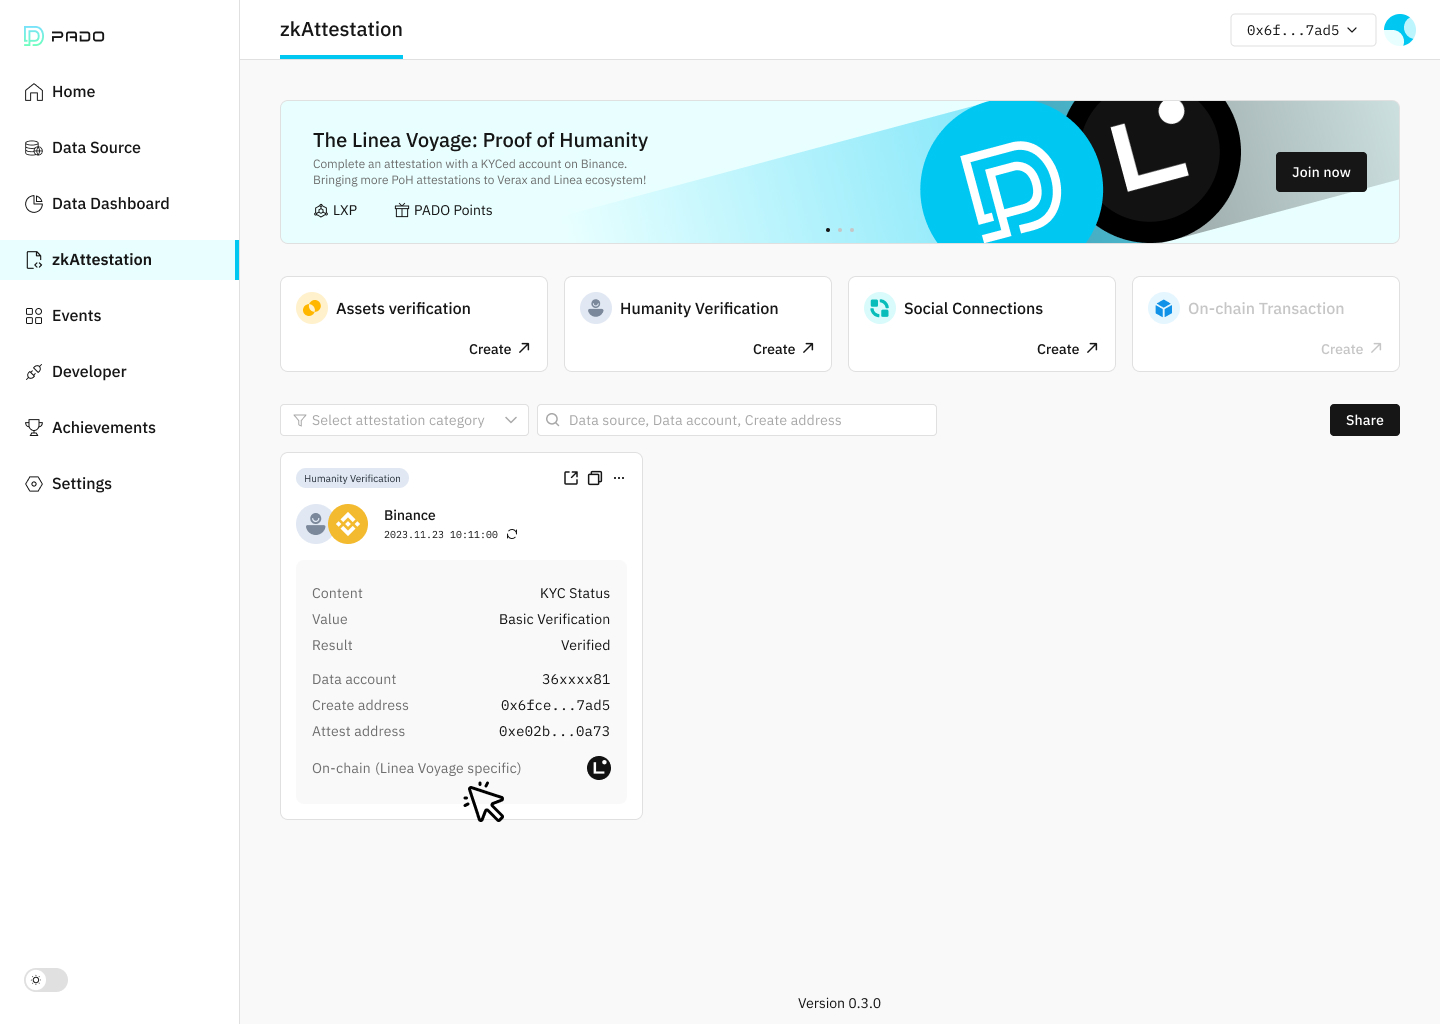The width and height of the screenshot is (1440, 1024).
Task: Click the Humanity Verification person icon
Action: 596,308
